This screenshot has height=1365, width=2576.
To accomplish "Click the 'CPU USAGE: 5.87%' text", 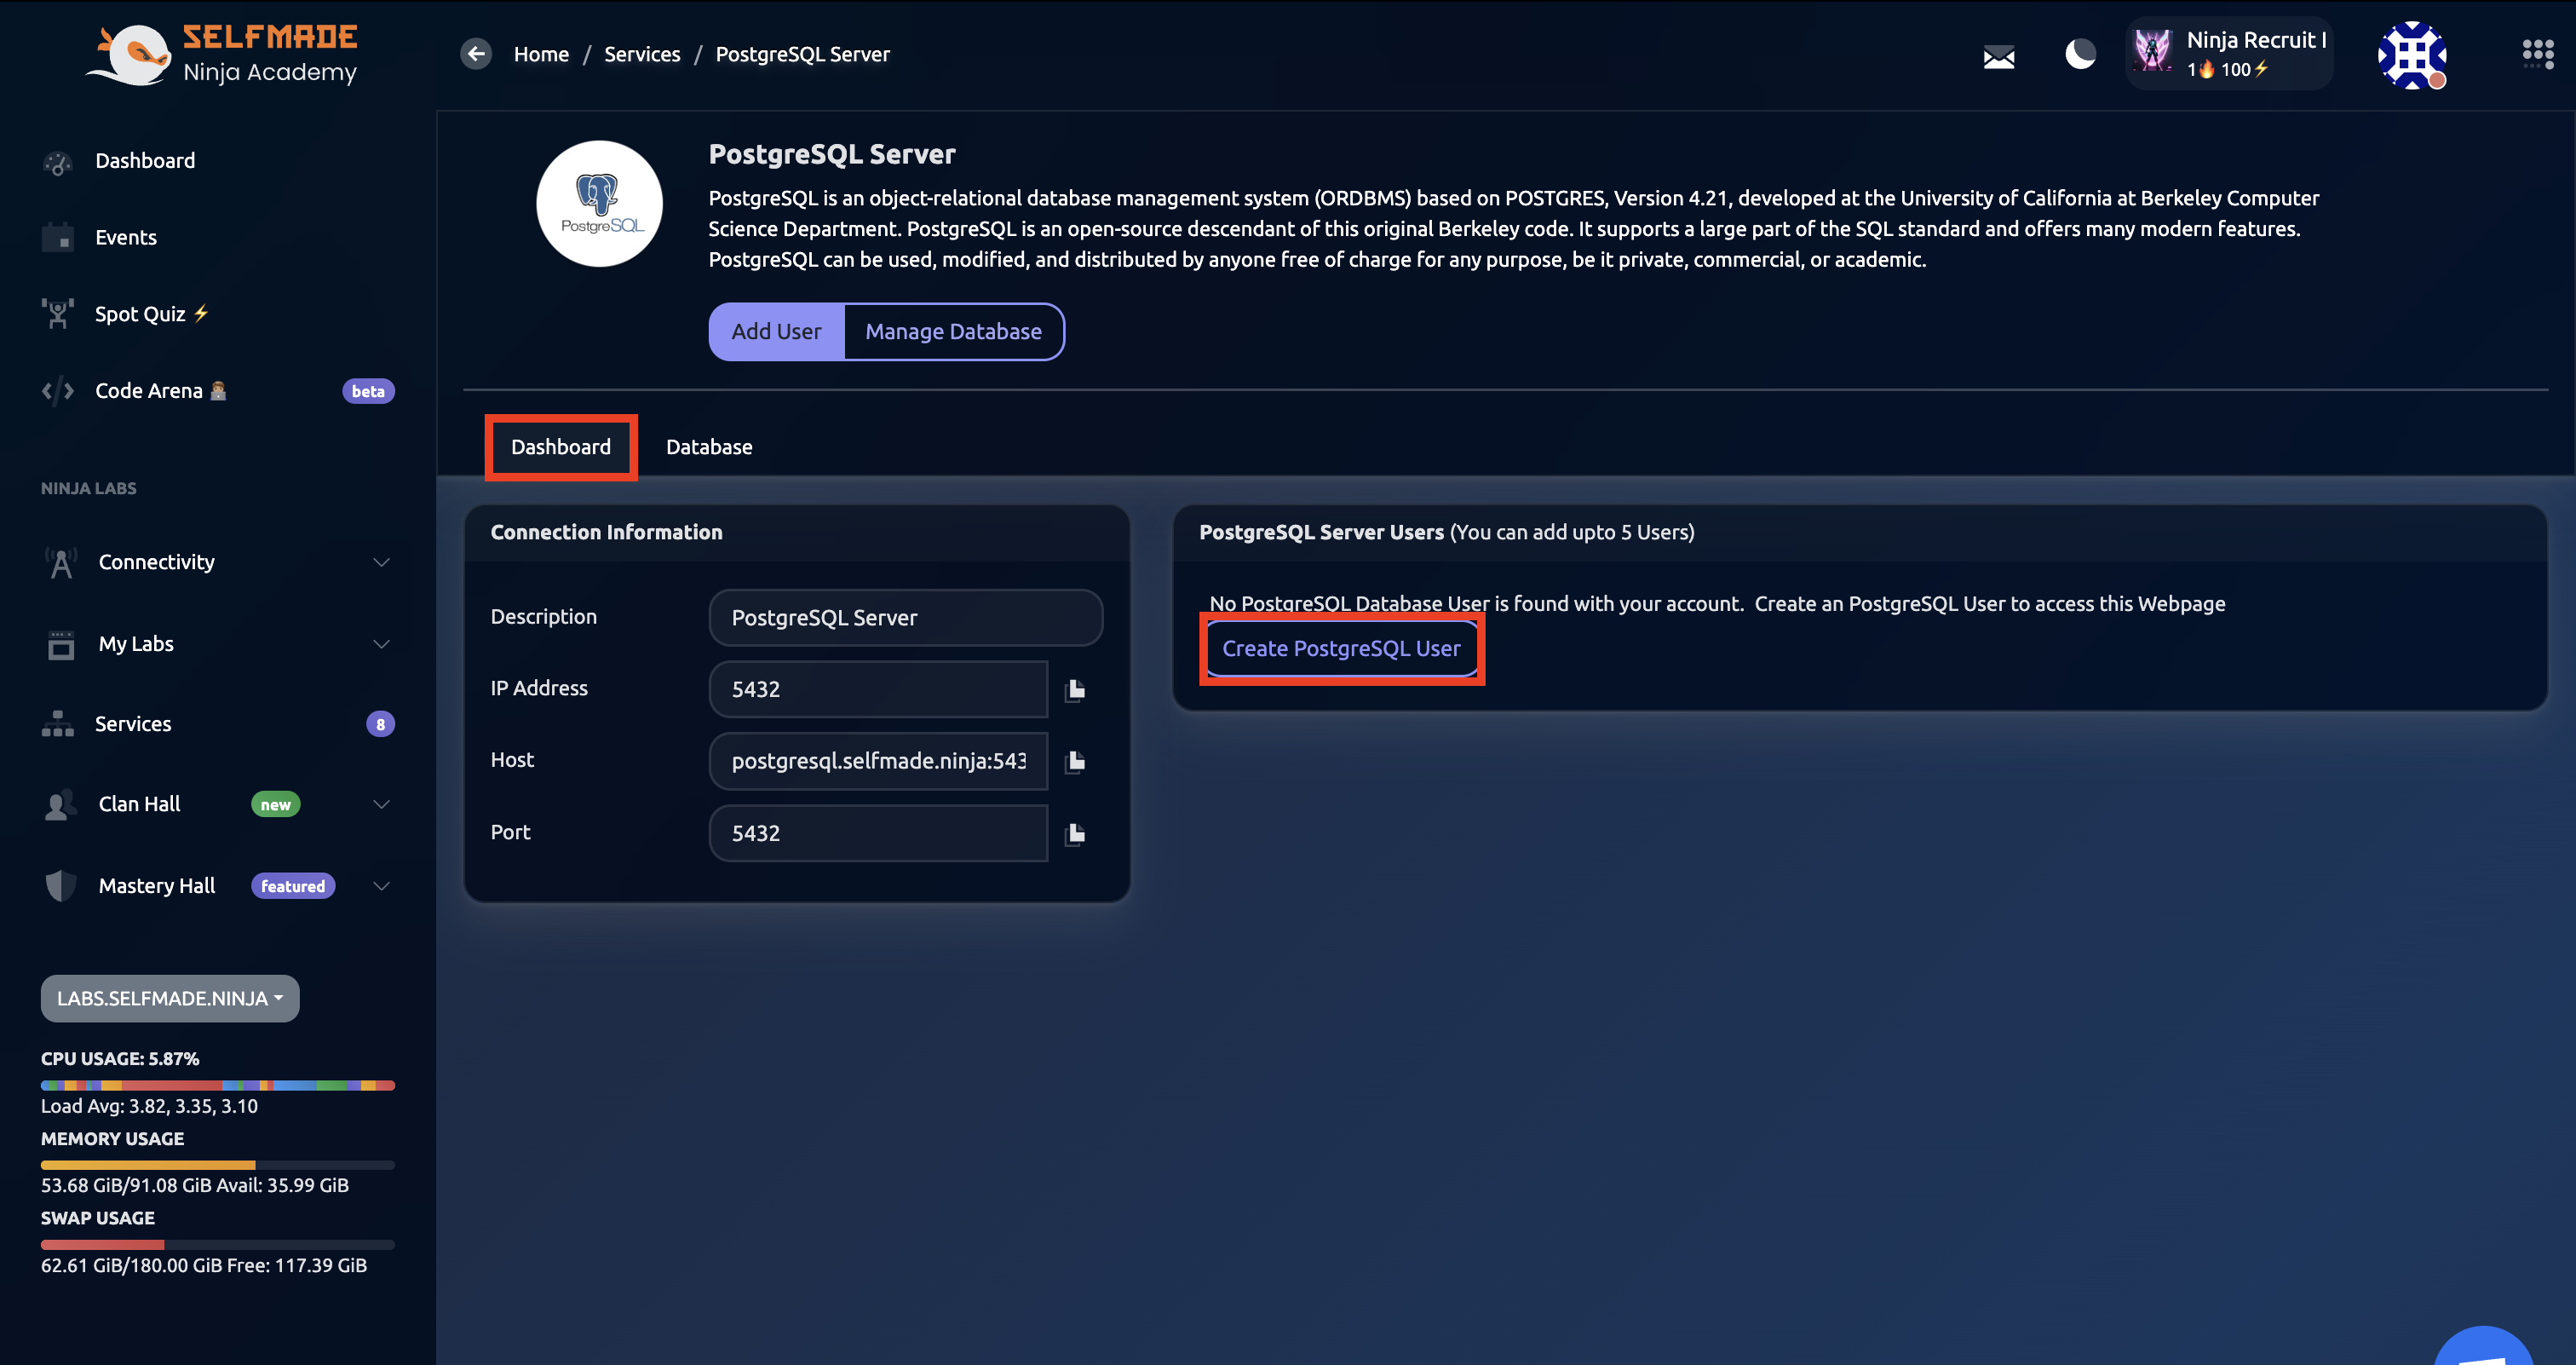I will pyautogui.click(x=120, y=1059).
